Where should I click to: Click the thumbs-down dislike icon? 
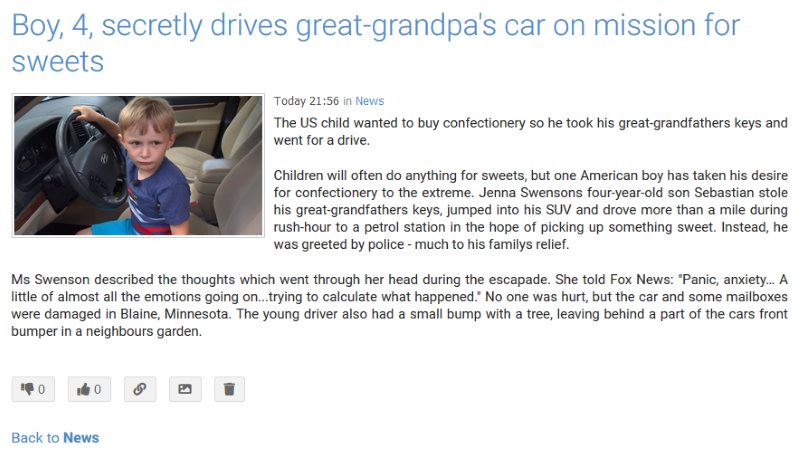[x=27, y=389]
